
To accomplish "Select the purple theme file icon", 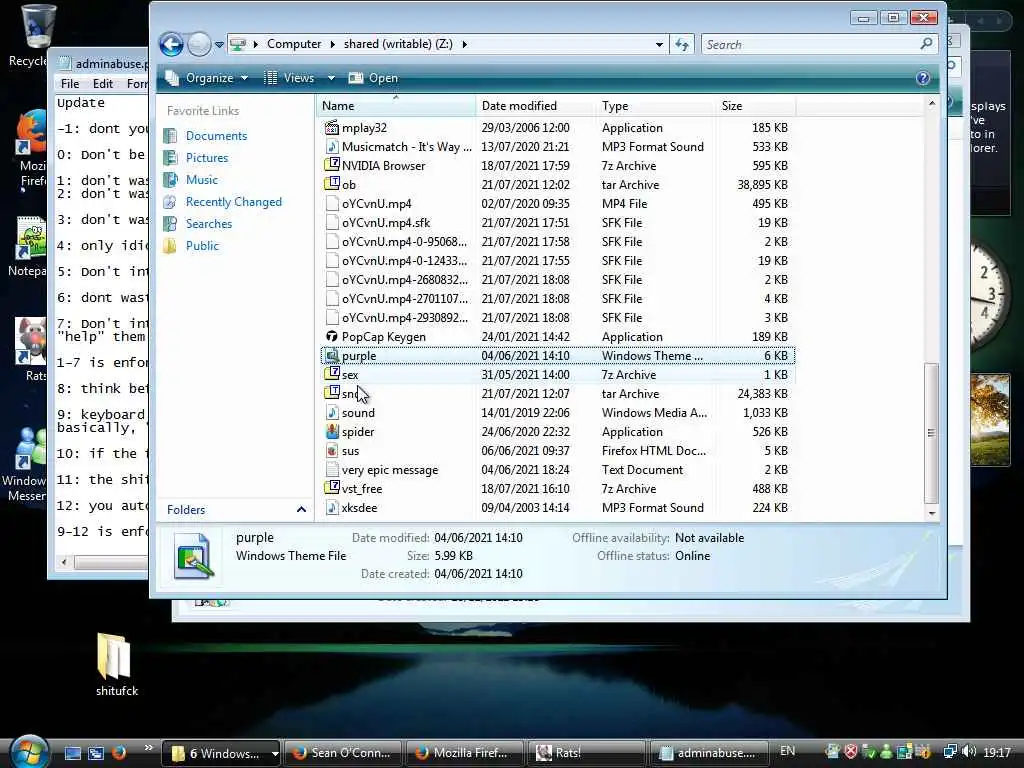I will (332, 355).
